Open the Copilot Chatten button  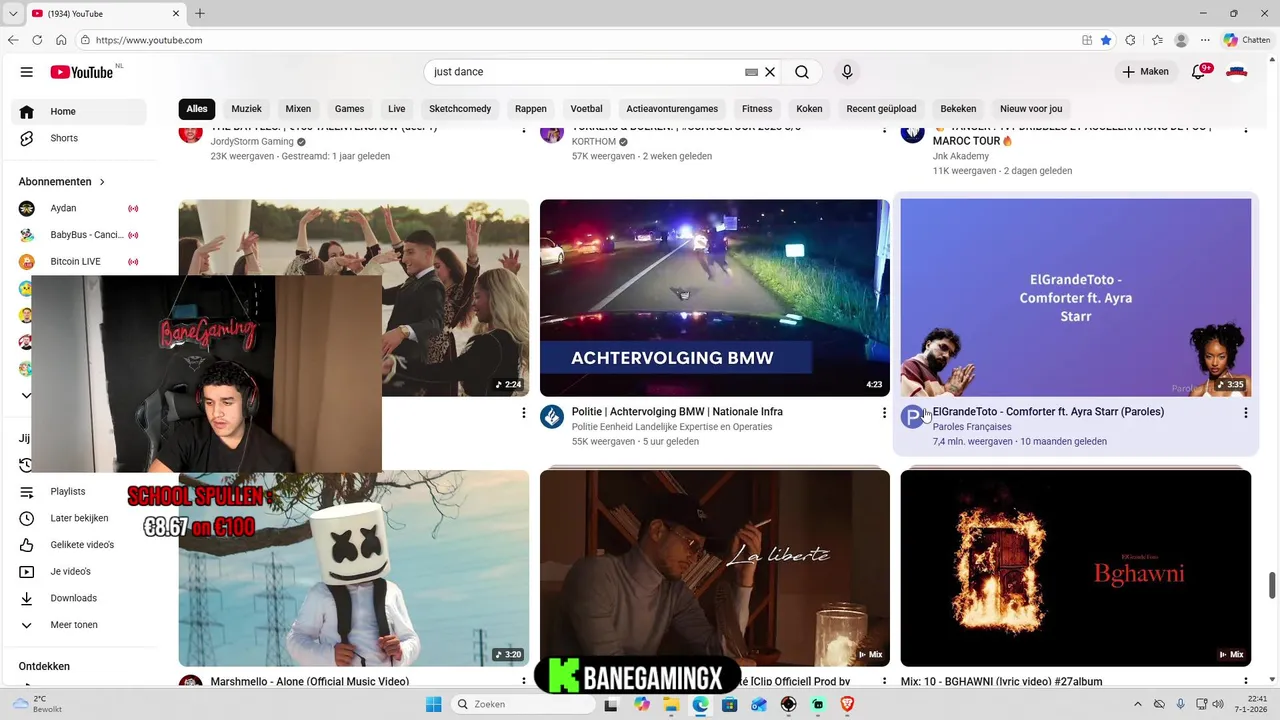tap(1246, 40)
